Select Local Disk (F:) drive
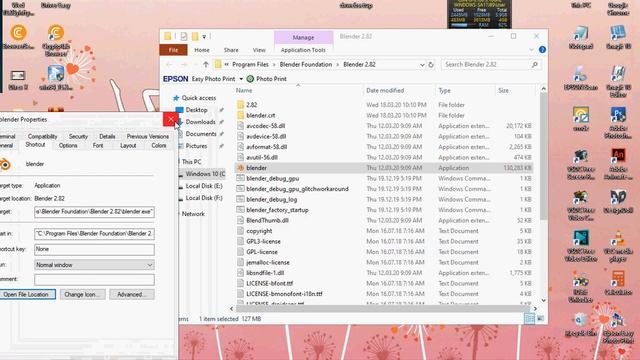The image size is (640, 360). (204, 198)
